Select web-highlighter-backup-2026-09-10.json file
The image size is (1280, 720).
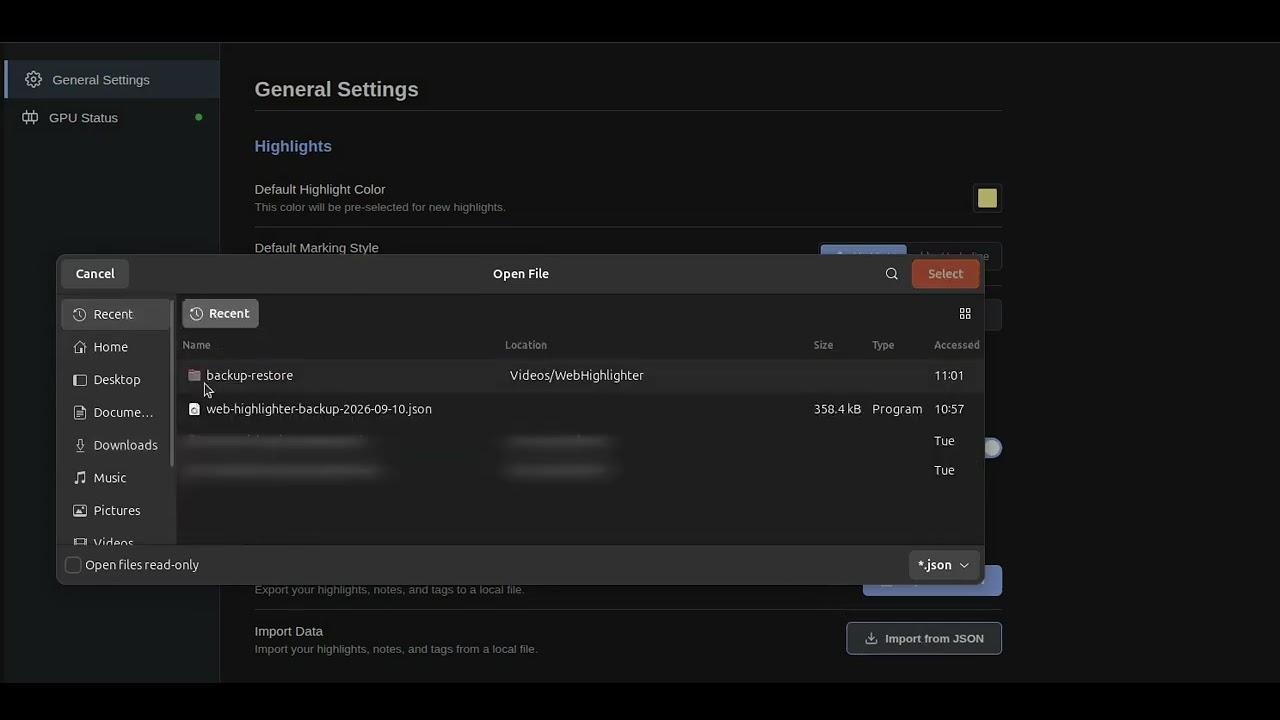click(580, 409)
